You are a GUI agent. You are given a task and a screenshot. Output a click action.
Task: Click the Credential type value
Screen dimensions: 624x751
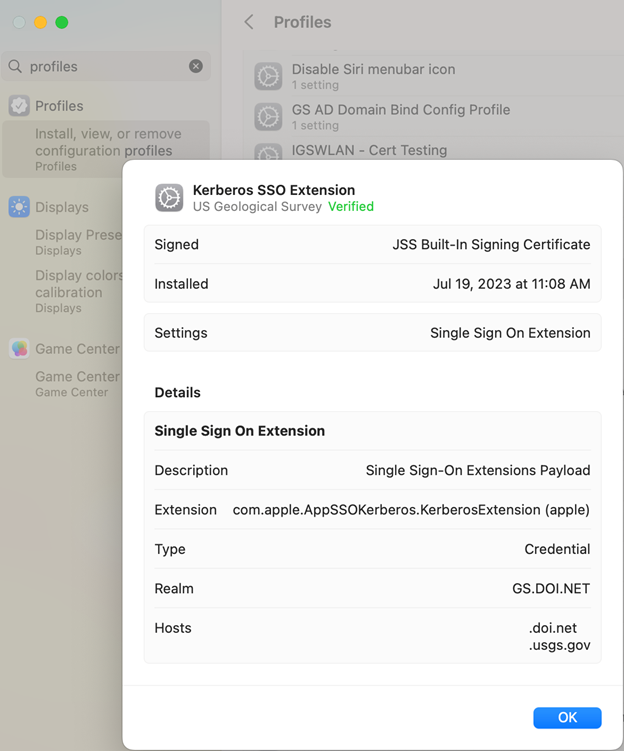pyautogui.click(x=557, y=549)
